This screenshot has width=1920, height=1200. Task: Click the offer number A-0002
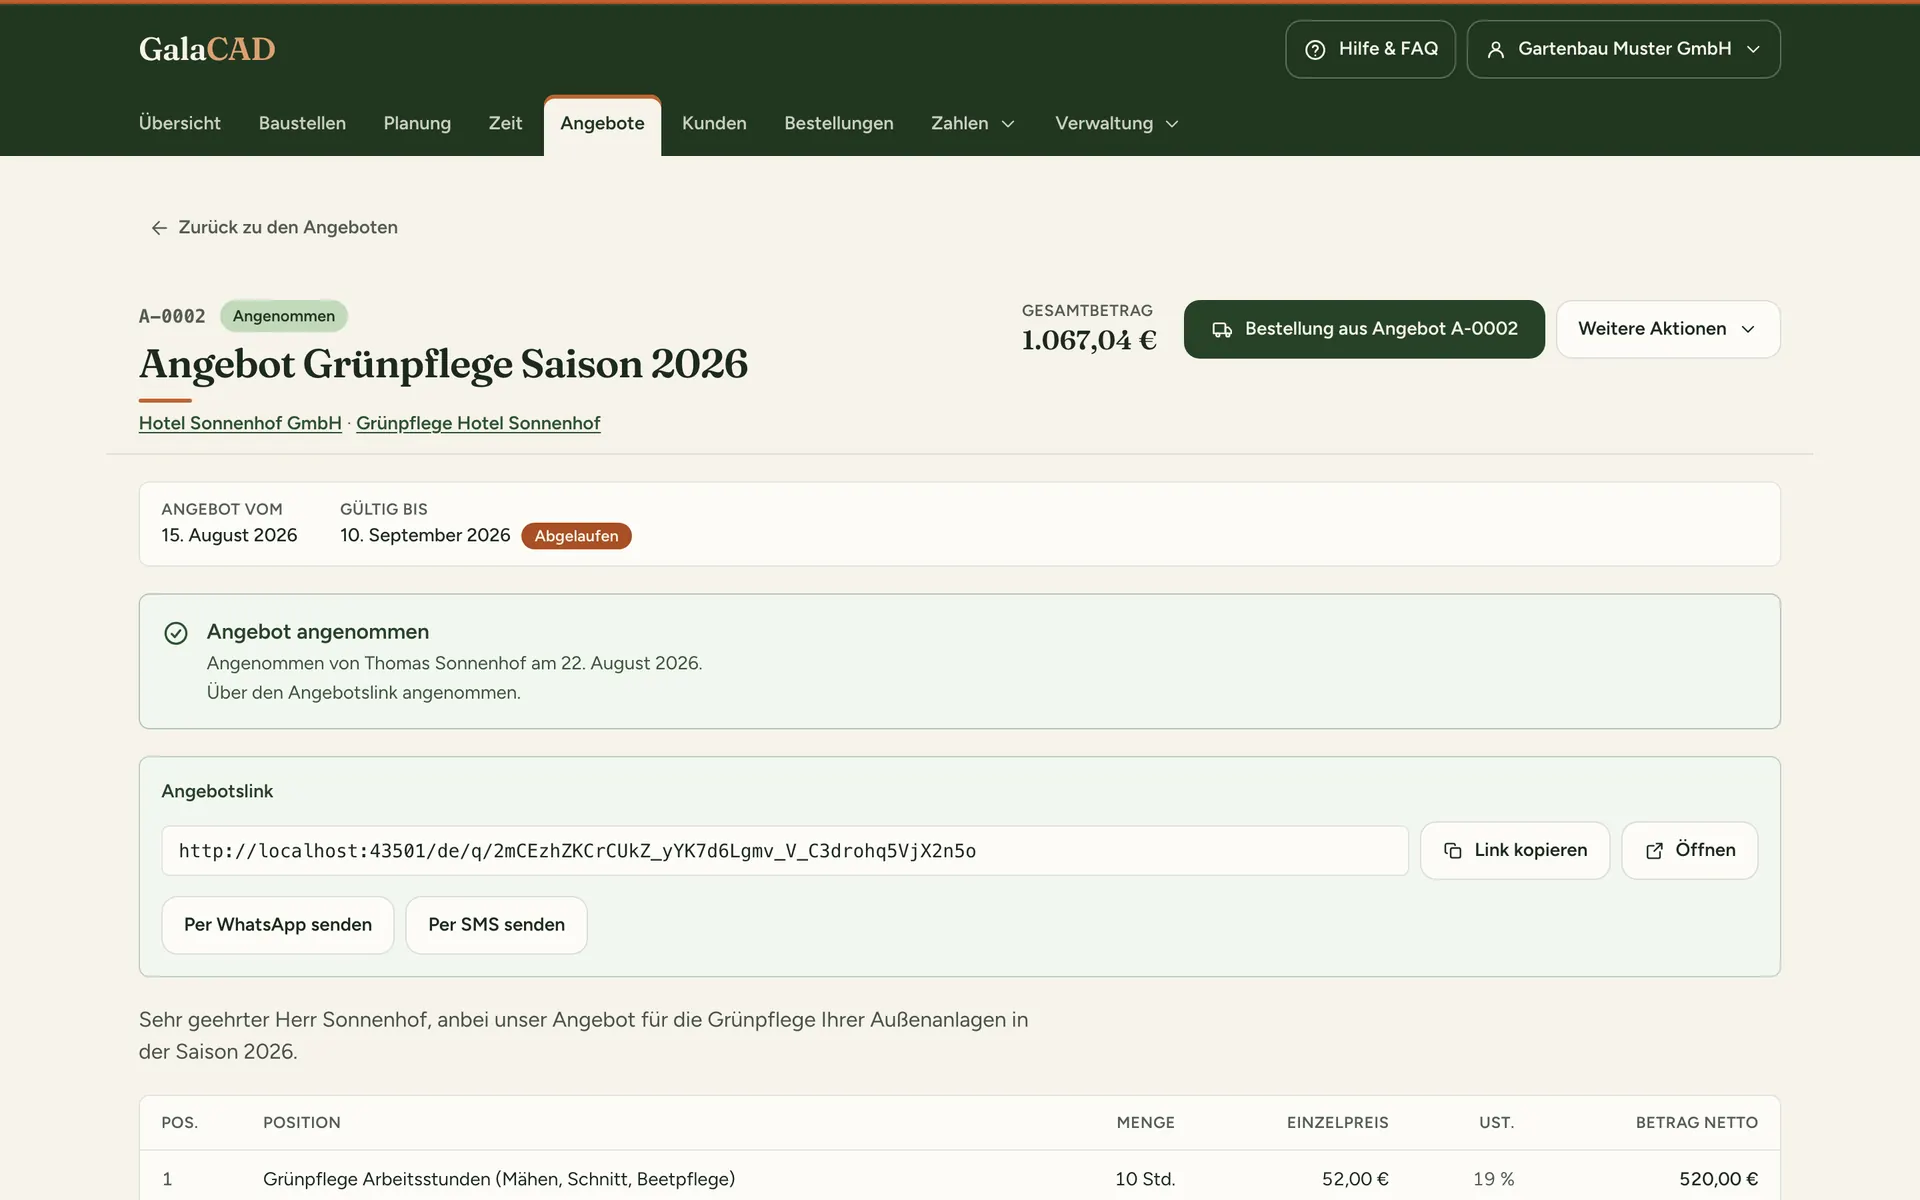pos(172,316)
